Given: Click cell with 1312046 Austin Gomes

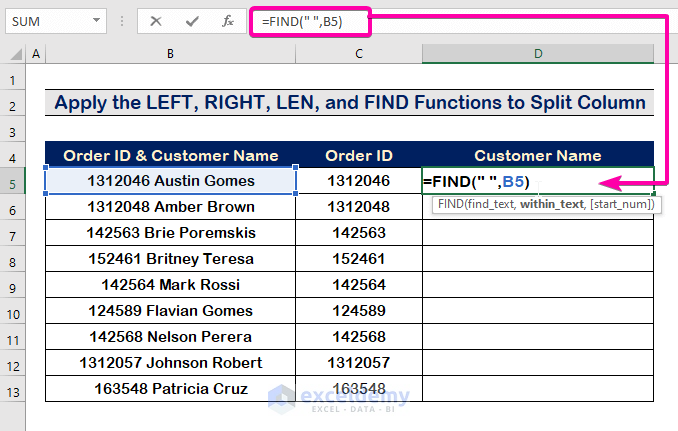Looking at the screenshot, I should (171, 182).
